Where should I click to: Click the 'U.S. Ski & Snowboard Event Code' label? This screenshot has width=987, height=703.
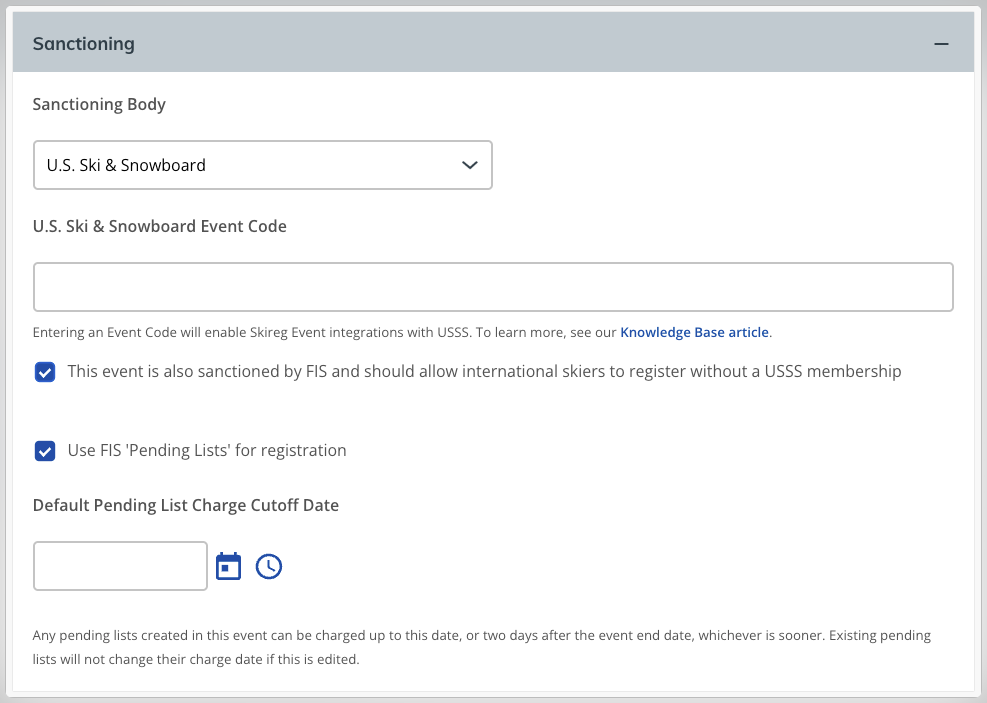(160, 226)
